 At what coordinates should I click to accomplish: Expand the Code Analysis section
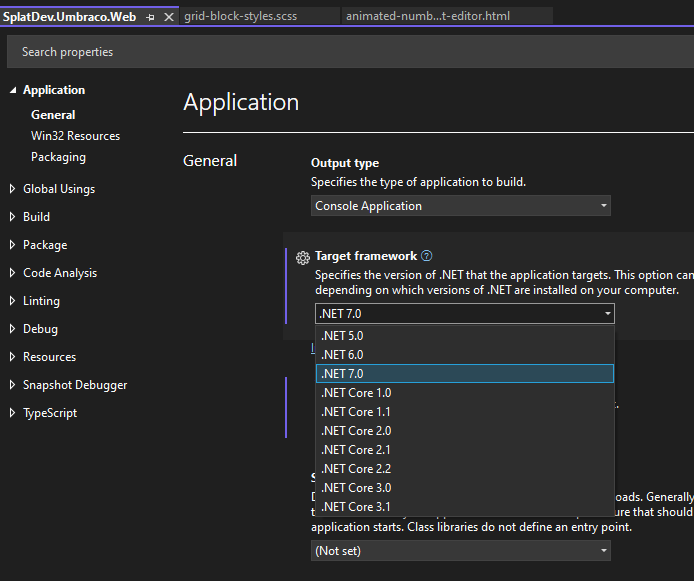(13, 273)
